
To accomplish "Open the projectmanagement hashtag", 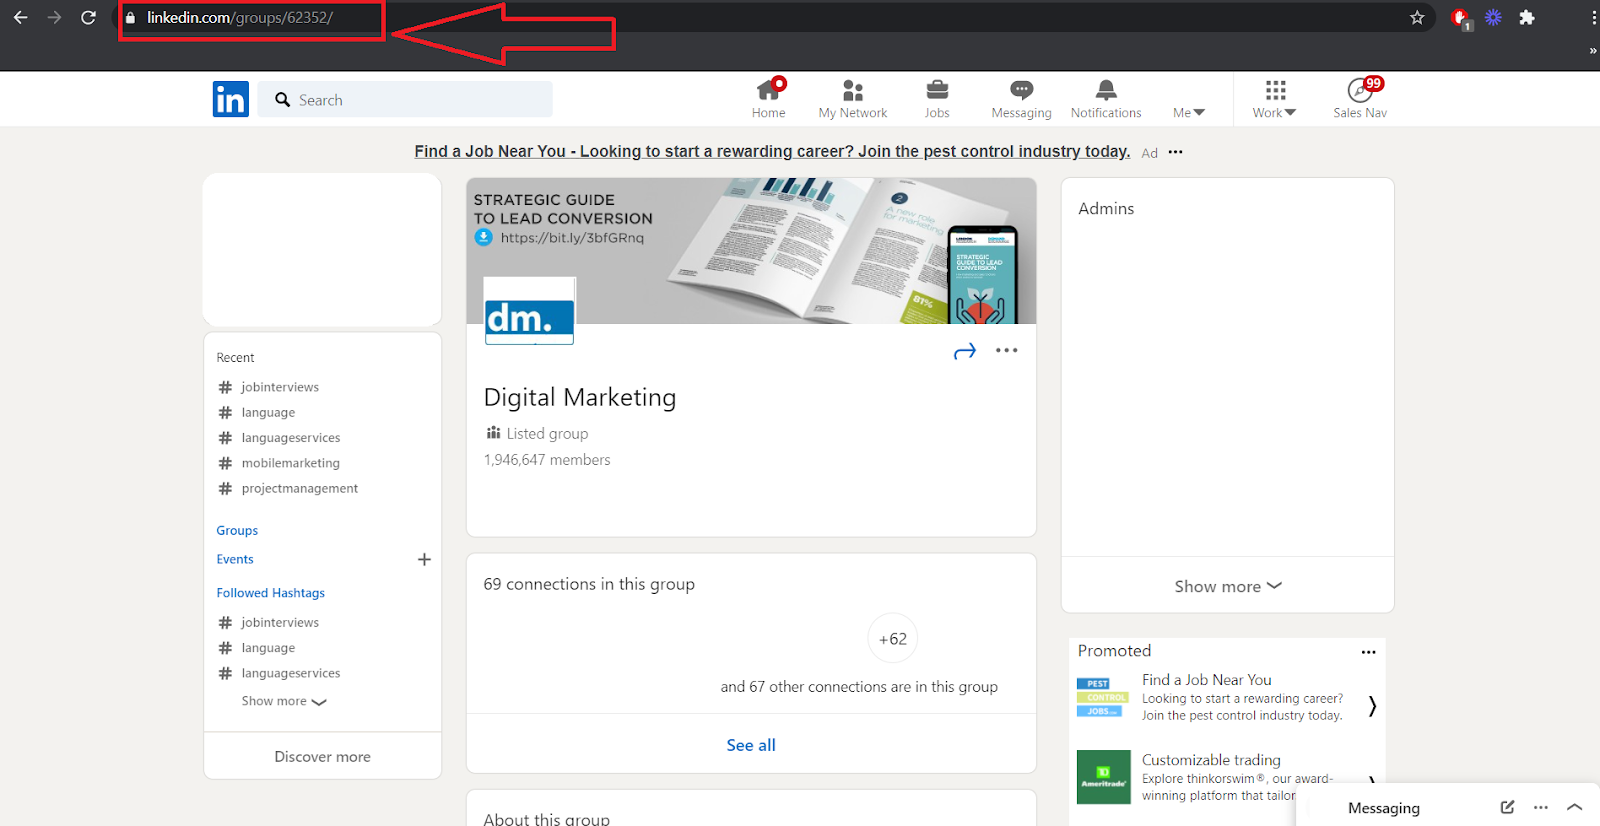I will click(299, 488).
